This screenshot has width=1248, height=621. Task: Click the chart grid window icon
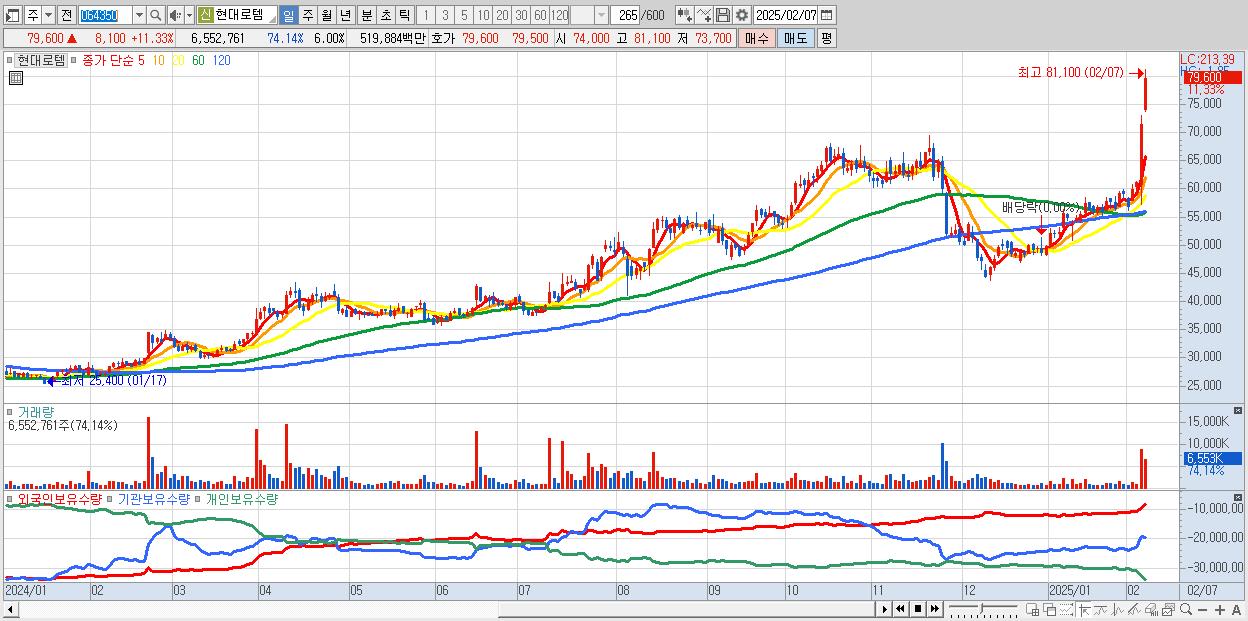click(x=1033, y=609)
